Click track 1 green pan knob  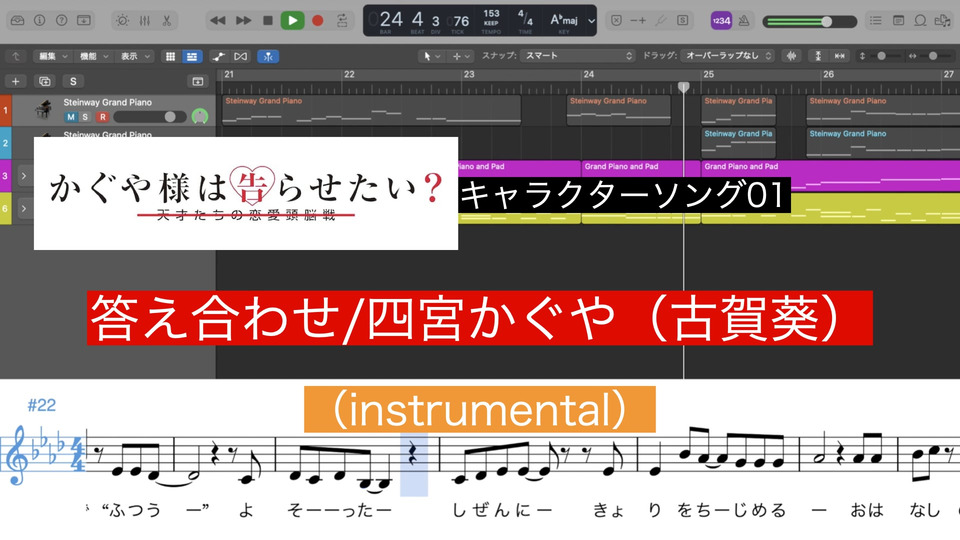point(200,116)
